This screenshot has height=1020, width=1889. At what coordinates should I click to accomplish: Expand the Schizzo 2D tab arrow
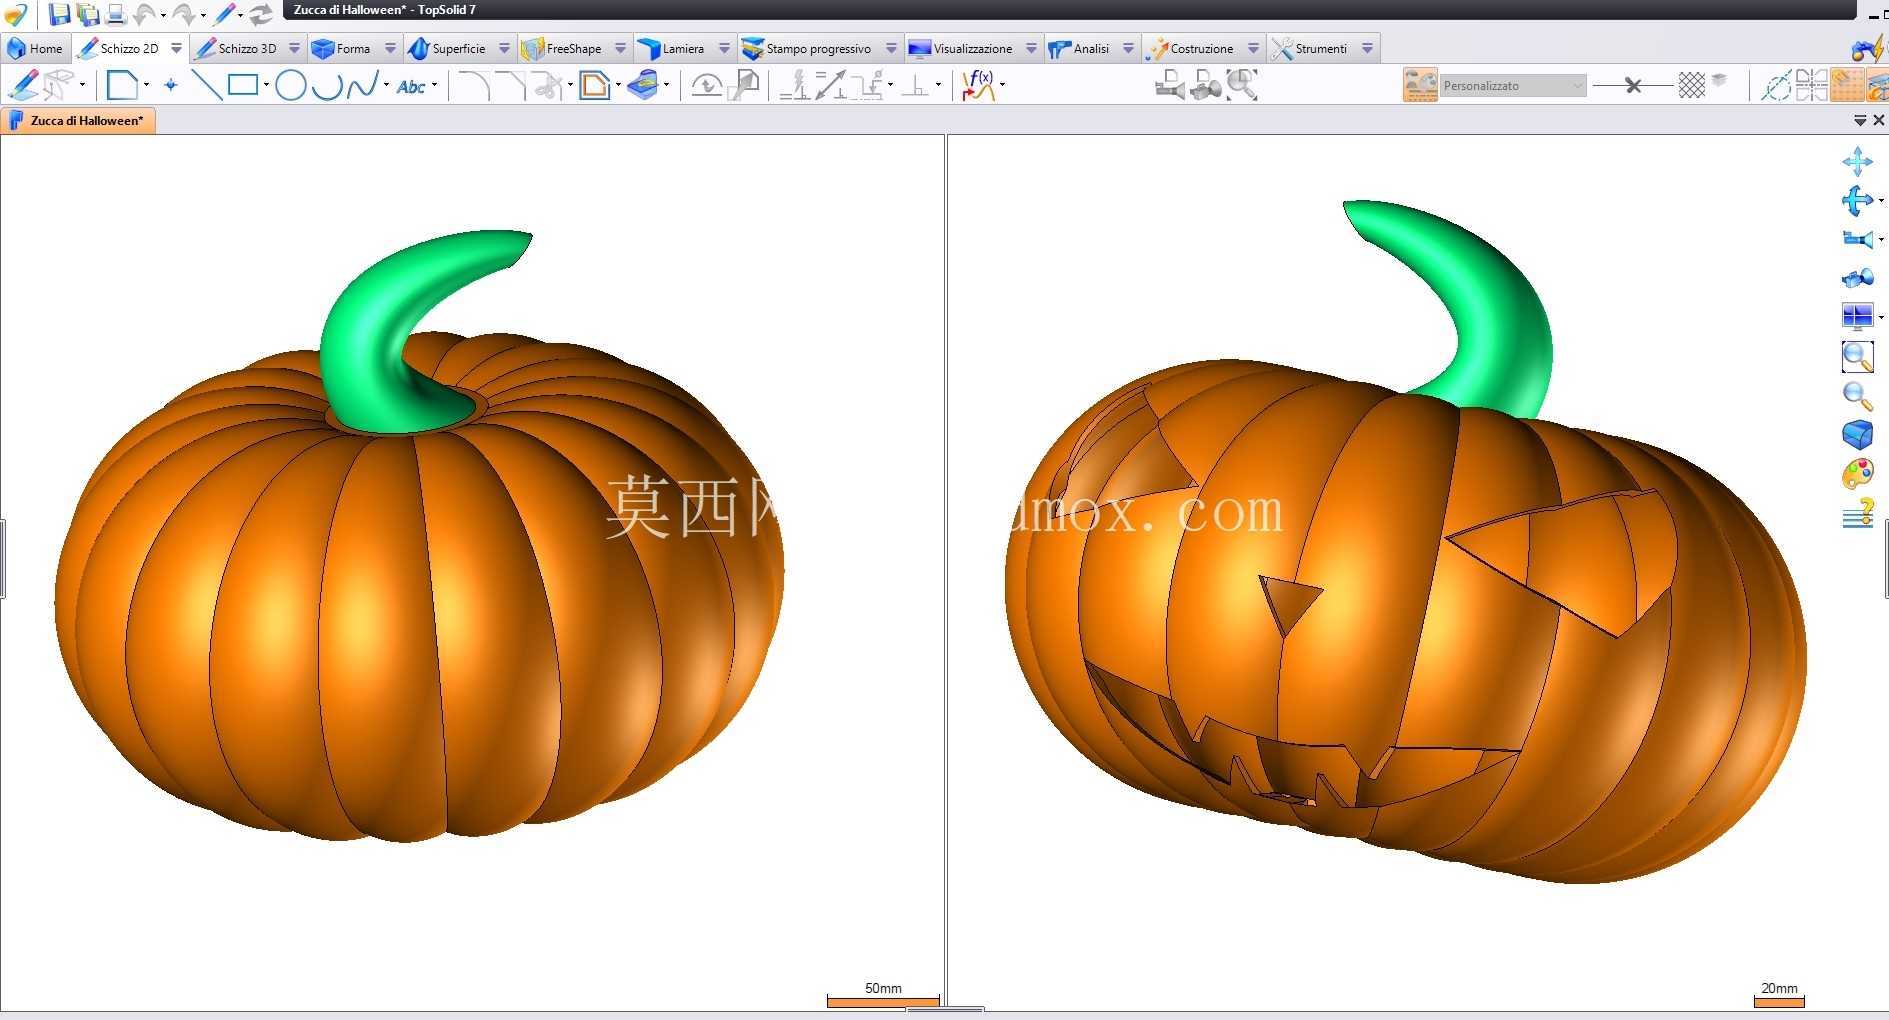177,48
